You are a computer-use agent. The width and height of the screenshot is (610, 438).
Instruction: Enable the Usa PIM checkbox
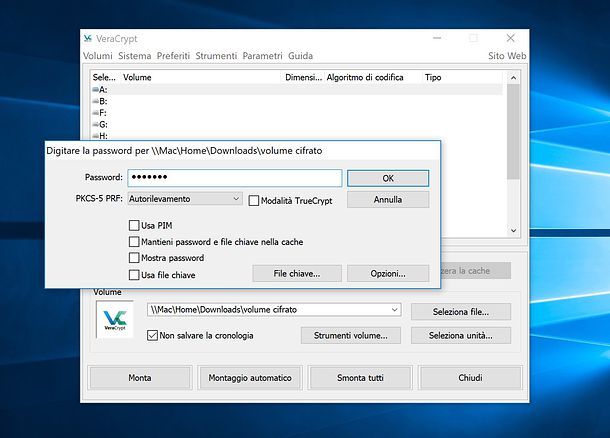[x=134, y=225]
